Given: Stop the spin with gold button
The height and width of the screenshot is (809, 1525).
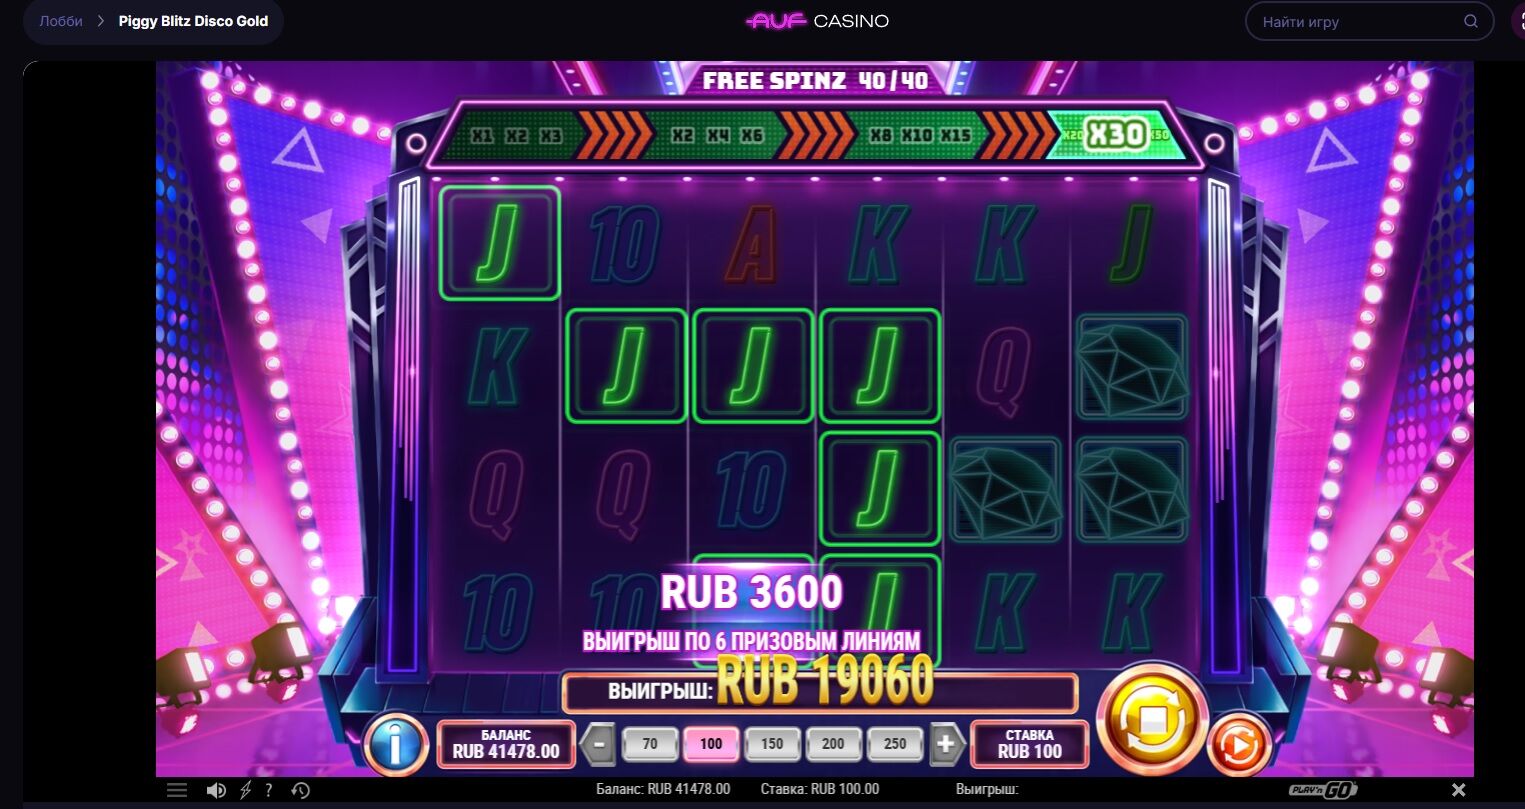Looking at the screenshot, I should pos(1151,718).
